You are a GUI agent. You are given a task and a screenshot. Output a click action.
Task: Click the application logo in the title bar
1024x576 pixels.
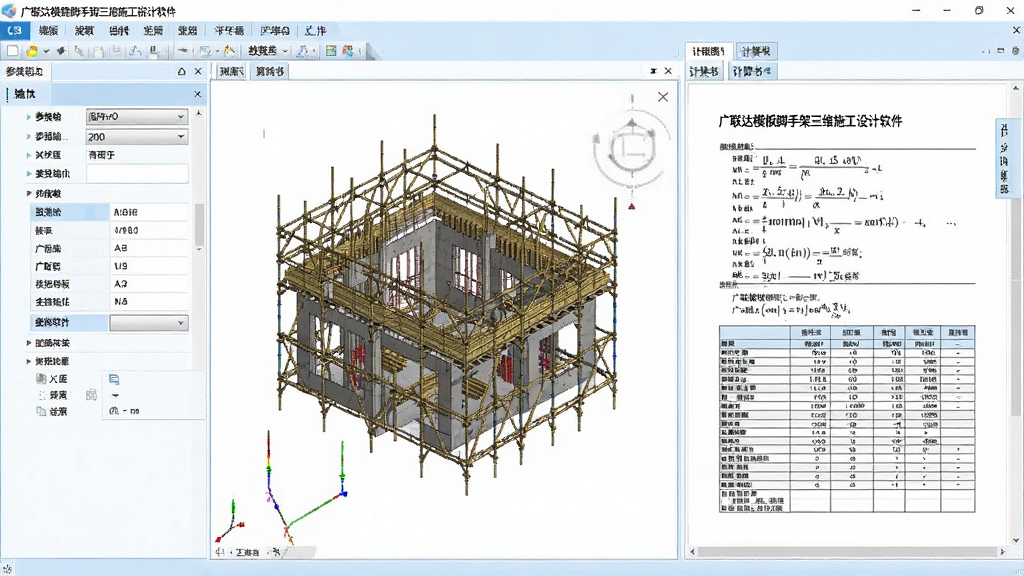coord(9,11)
